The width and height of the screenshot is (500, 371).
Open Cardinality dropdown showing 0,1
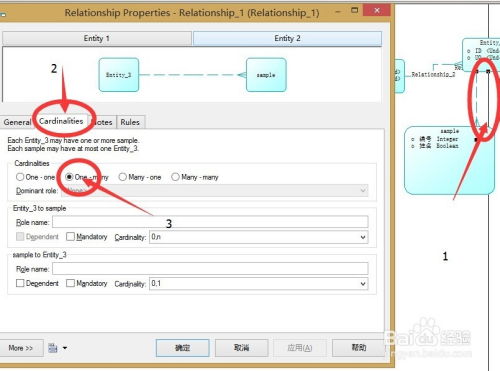pyautogui.click(x=259, y=284)
